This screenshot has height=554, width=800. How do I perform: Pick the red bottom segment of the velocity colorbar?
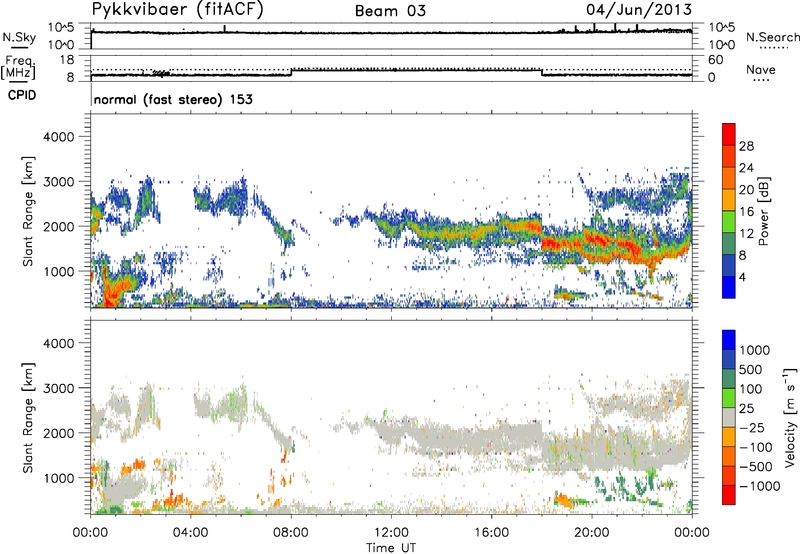[729, 495]
